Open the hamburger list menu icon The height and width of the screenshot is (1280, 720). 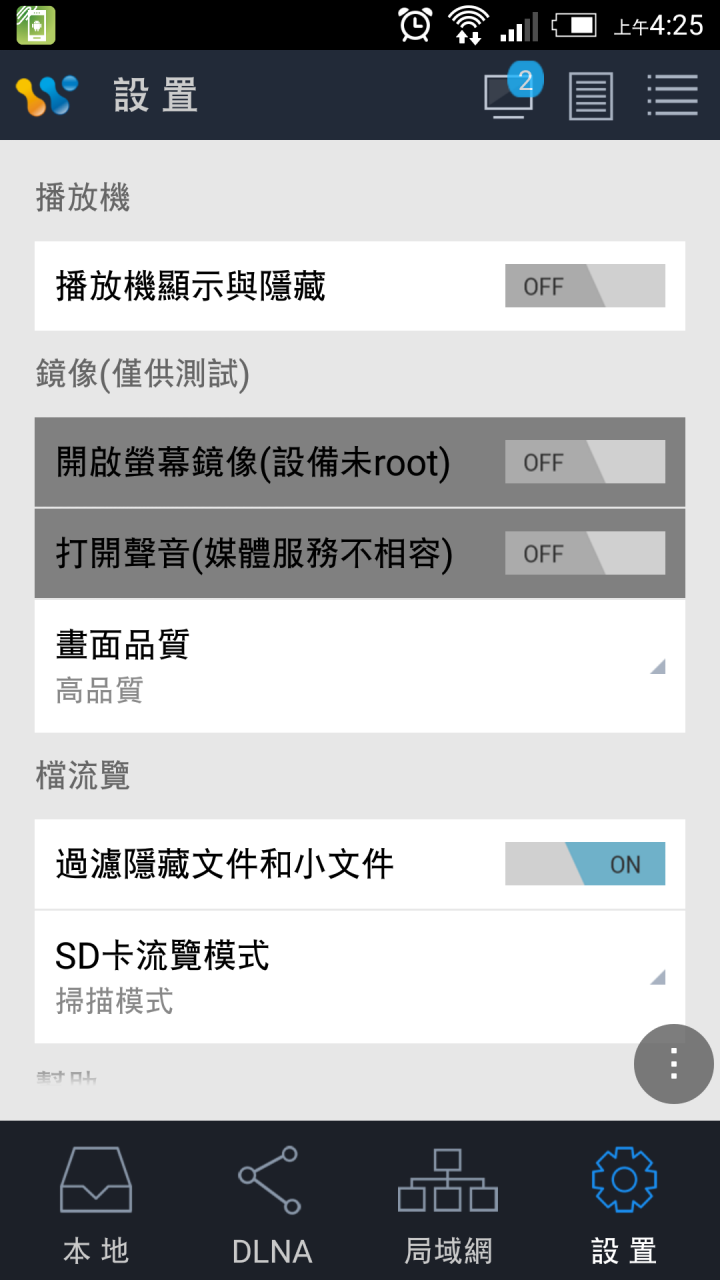pos(672,96)
